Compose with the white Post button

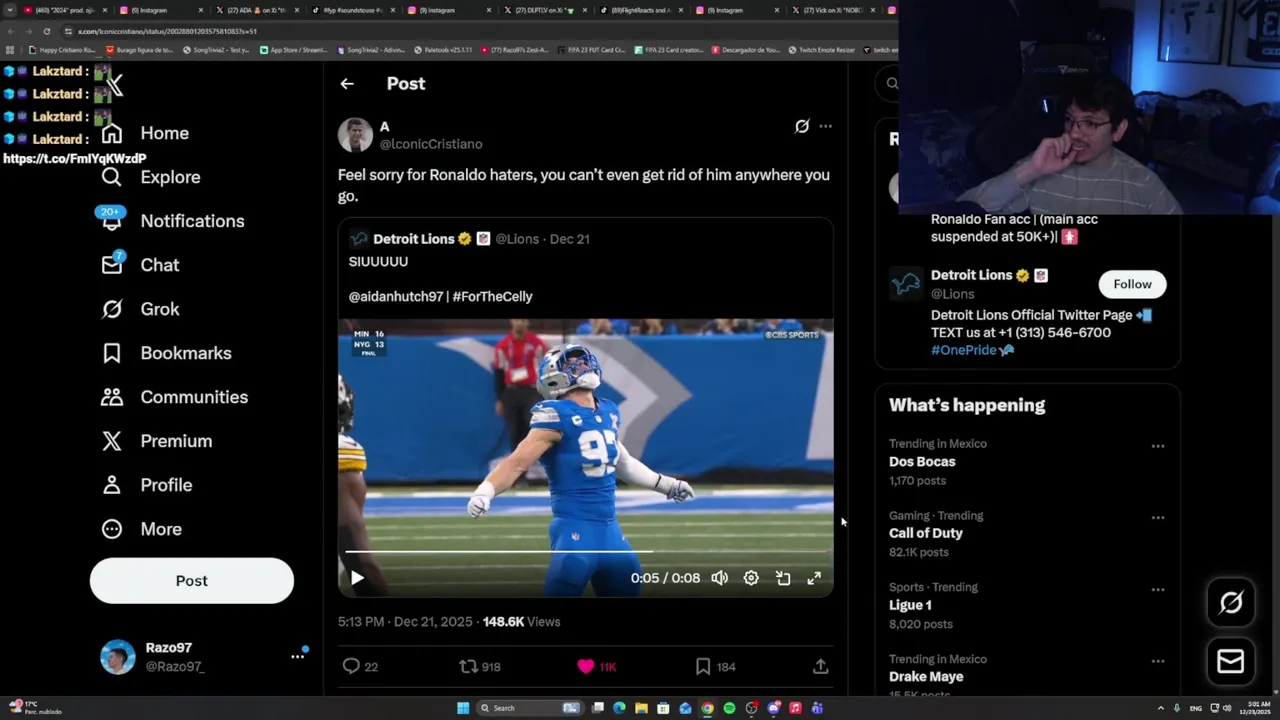[x=192, y=581]
